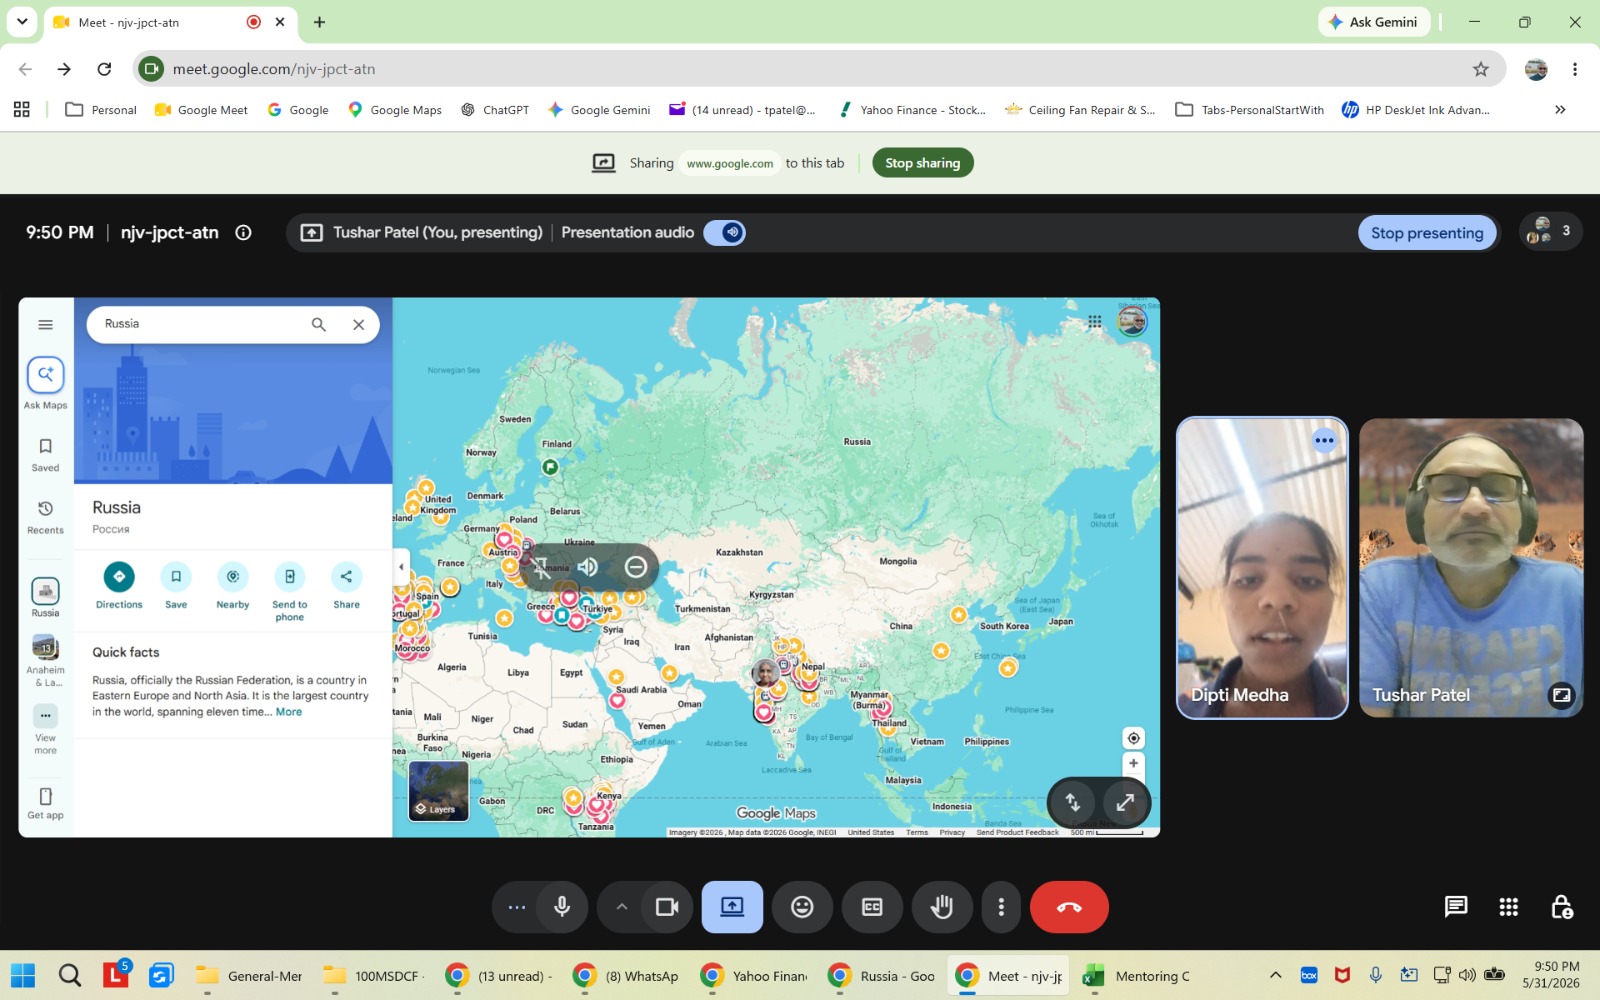1600x1000 pixels.
Task: Collapse the Maps side panel arrow
Action: pos(401,567)
